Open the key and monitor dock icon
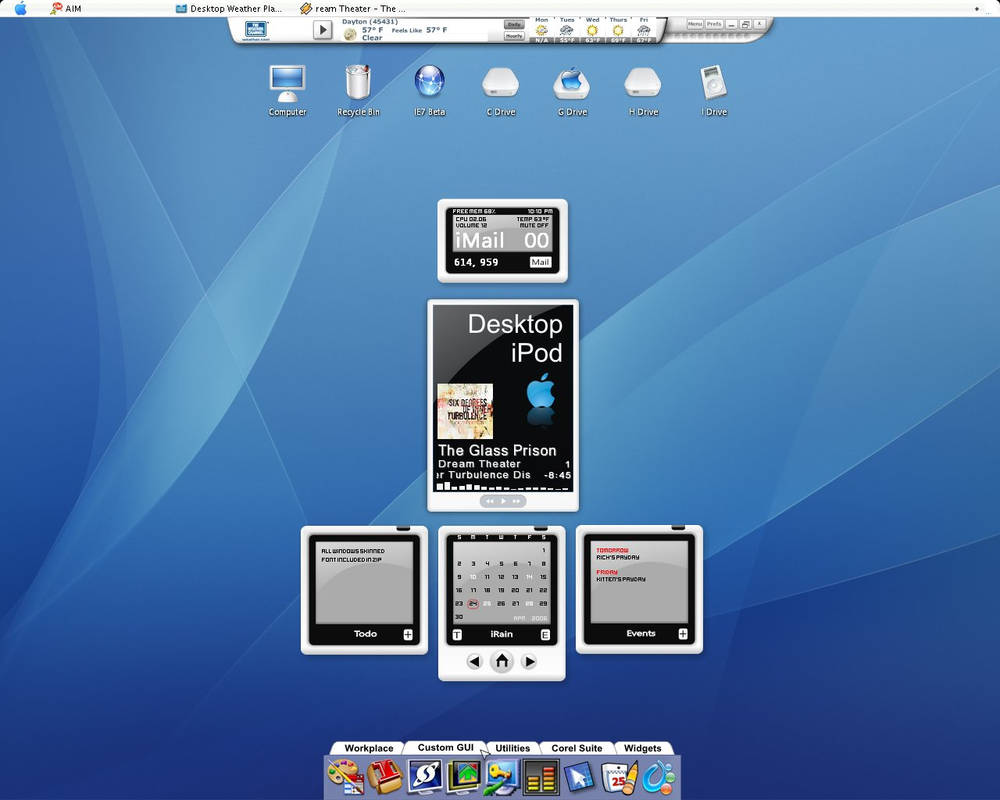This screenshot has width=1000, height=800. coord(502,776)
